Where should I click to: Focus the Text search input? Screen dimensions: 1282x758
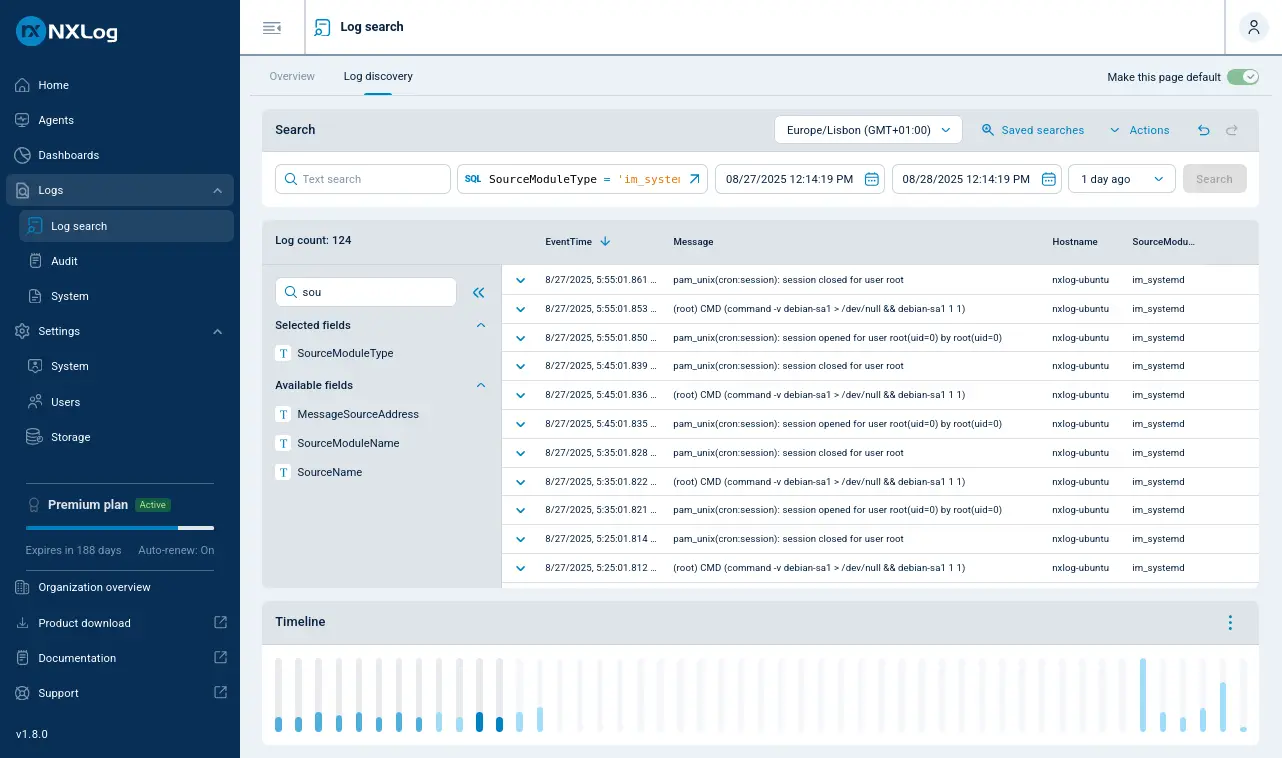coord(363,179)
